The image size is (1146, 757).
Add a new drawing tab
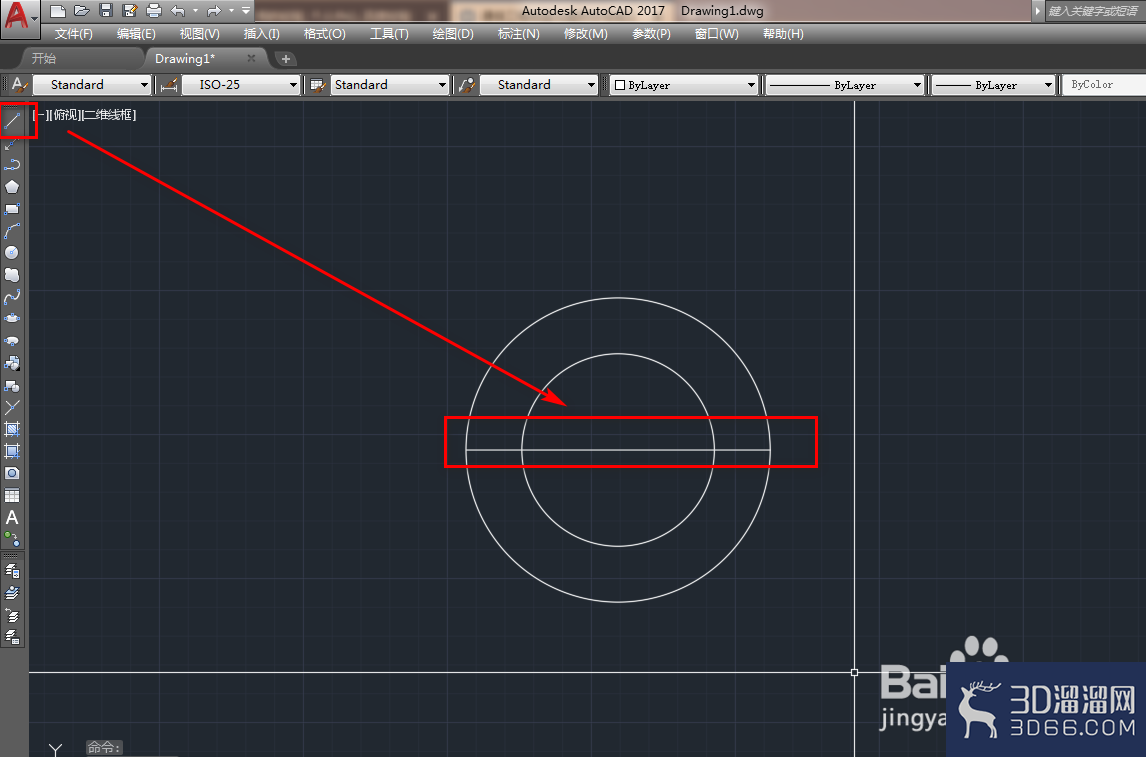click(286, 58)
